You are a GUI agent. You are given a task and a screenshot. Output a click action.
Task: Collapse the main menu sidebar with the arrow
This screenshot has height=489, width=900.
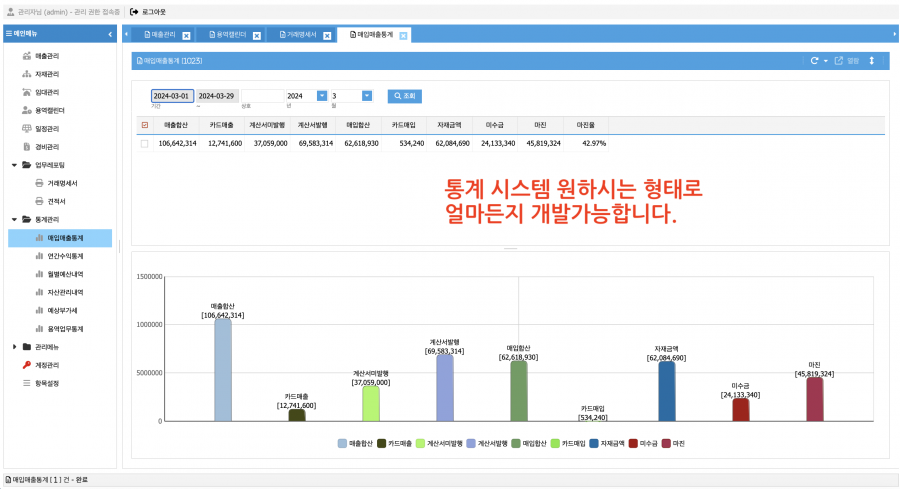110,34
